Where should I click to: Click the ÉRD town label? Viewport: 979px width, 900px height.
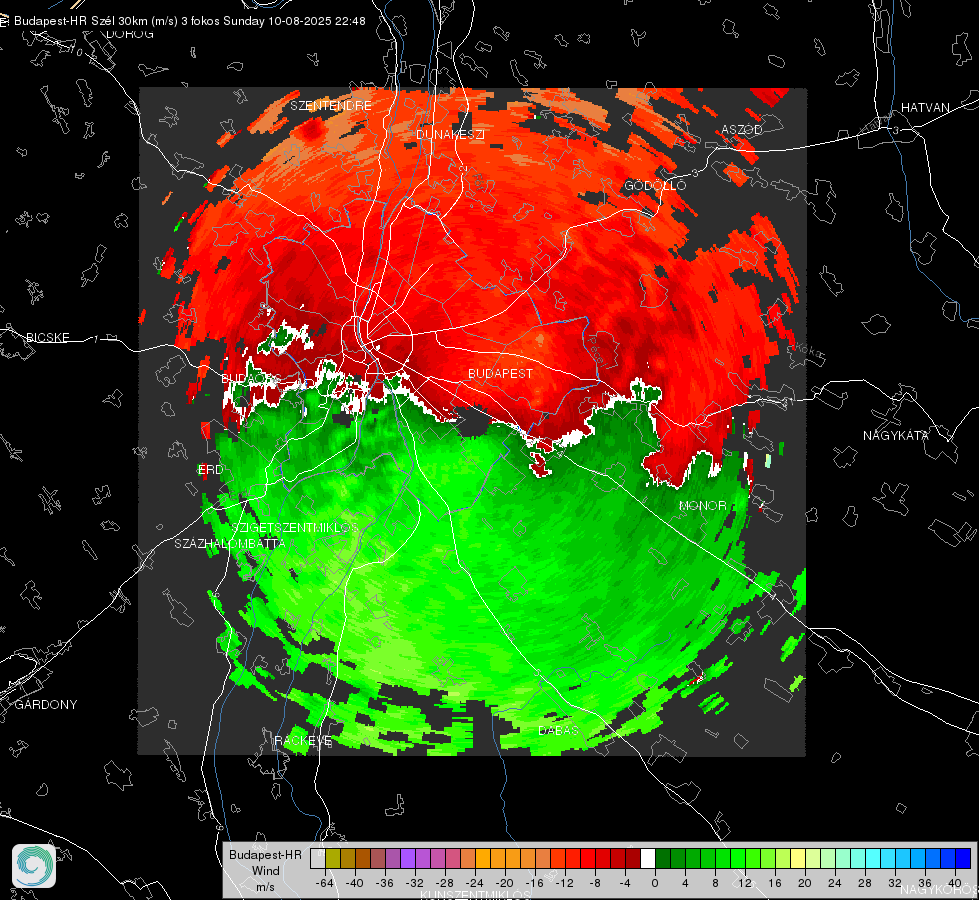click(210, 470)
